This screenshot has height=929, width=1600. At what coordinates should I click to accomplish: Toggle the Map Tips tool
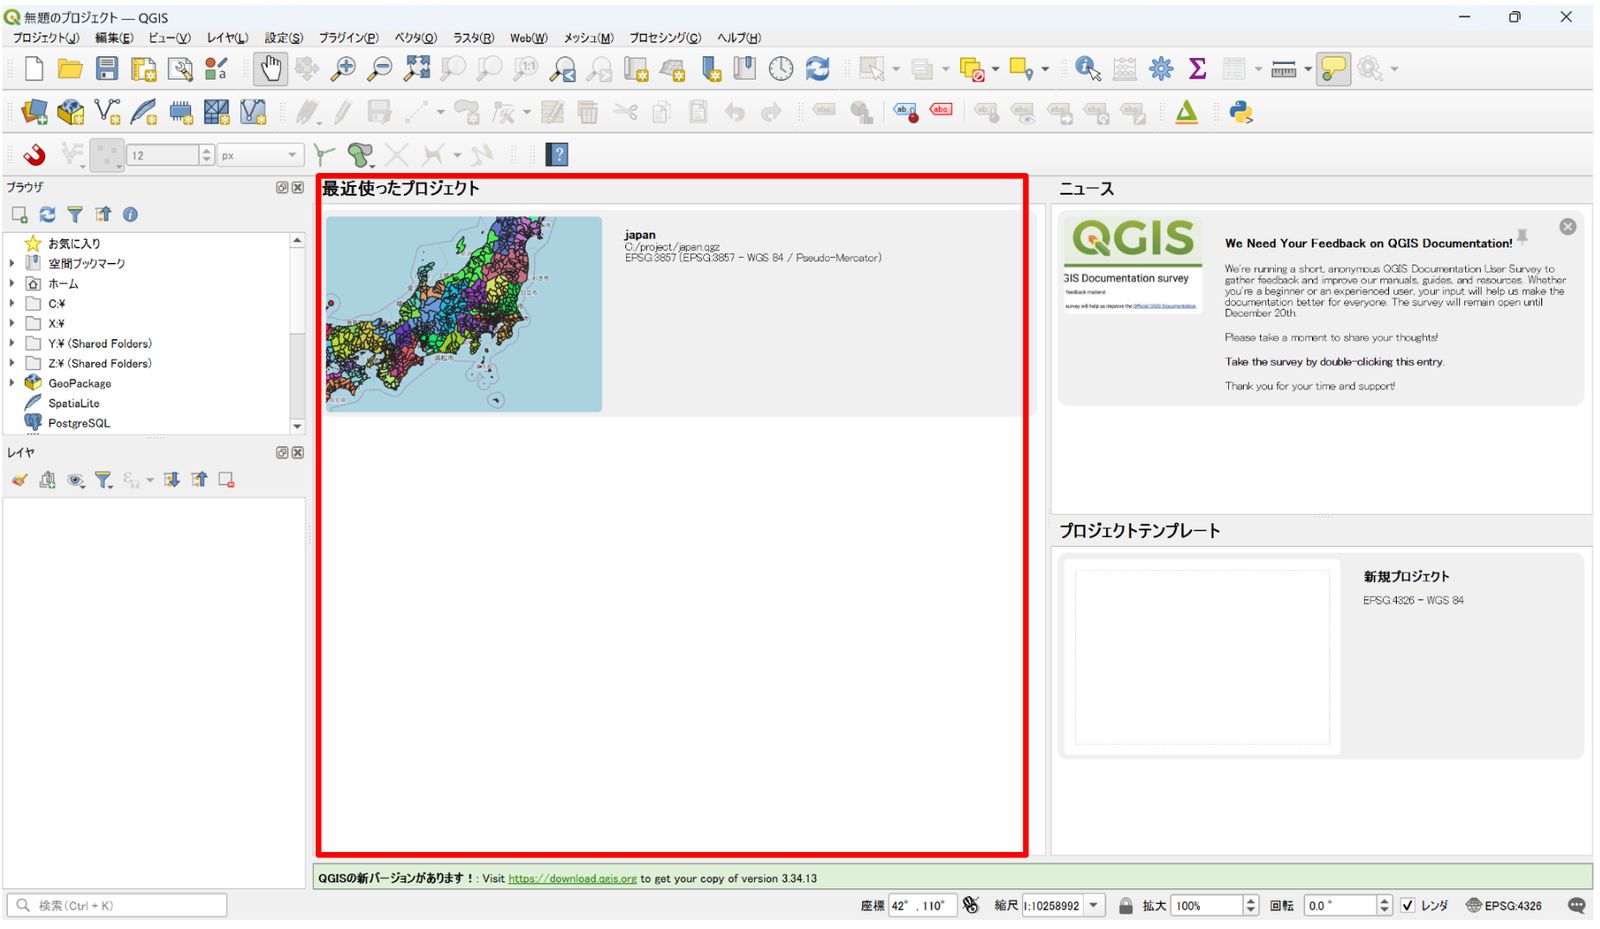coord(1333,68)
